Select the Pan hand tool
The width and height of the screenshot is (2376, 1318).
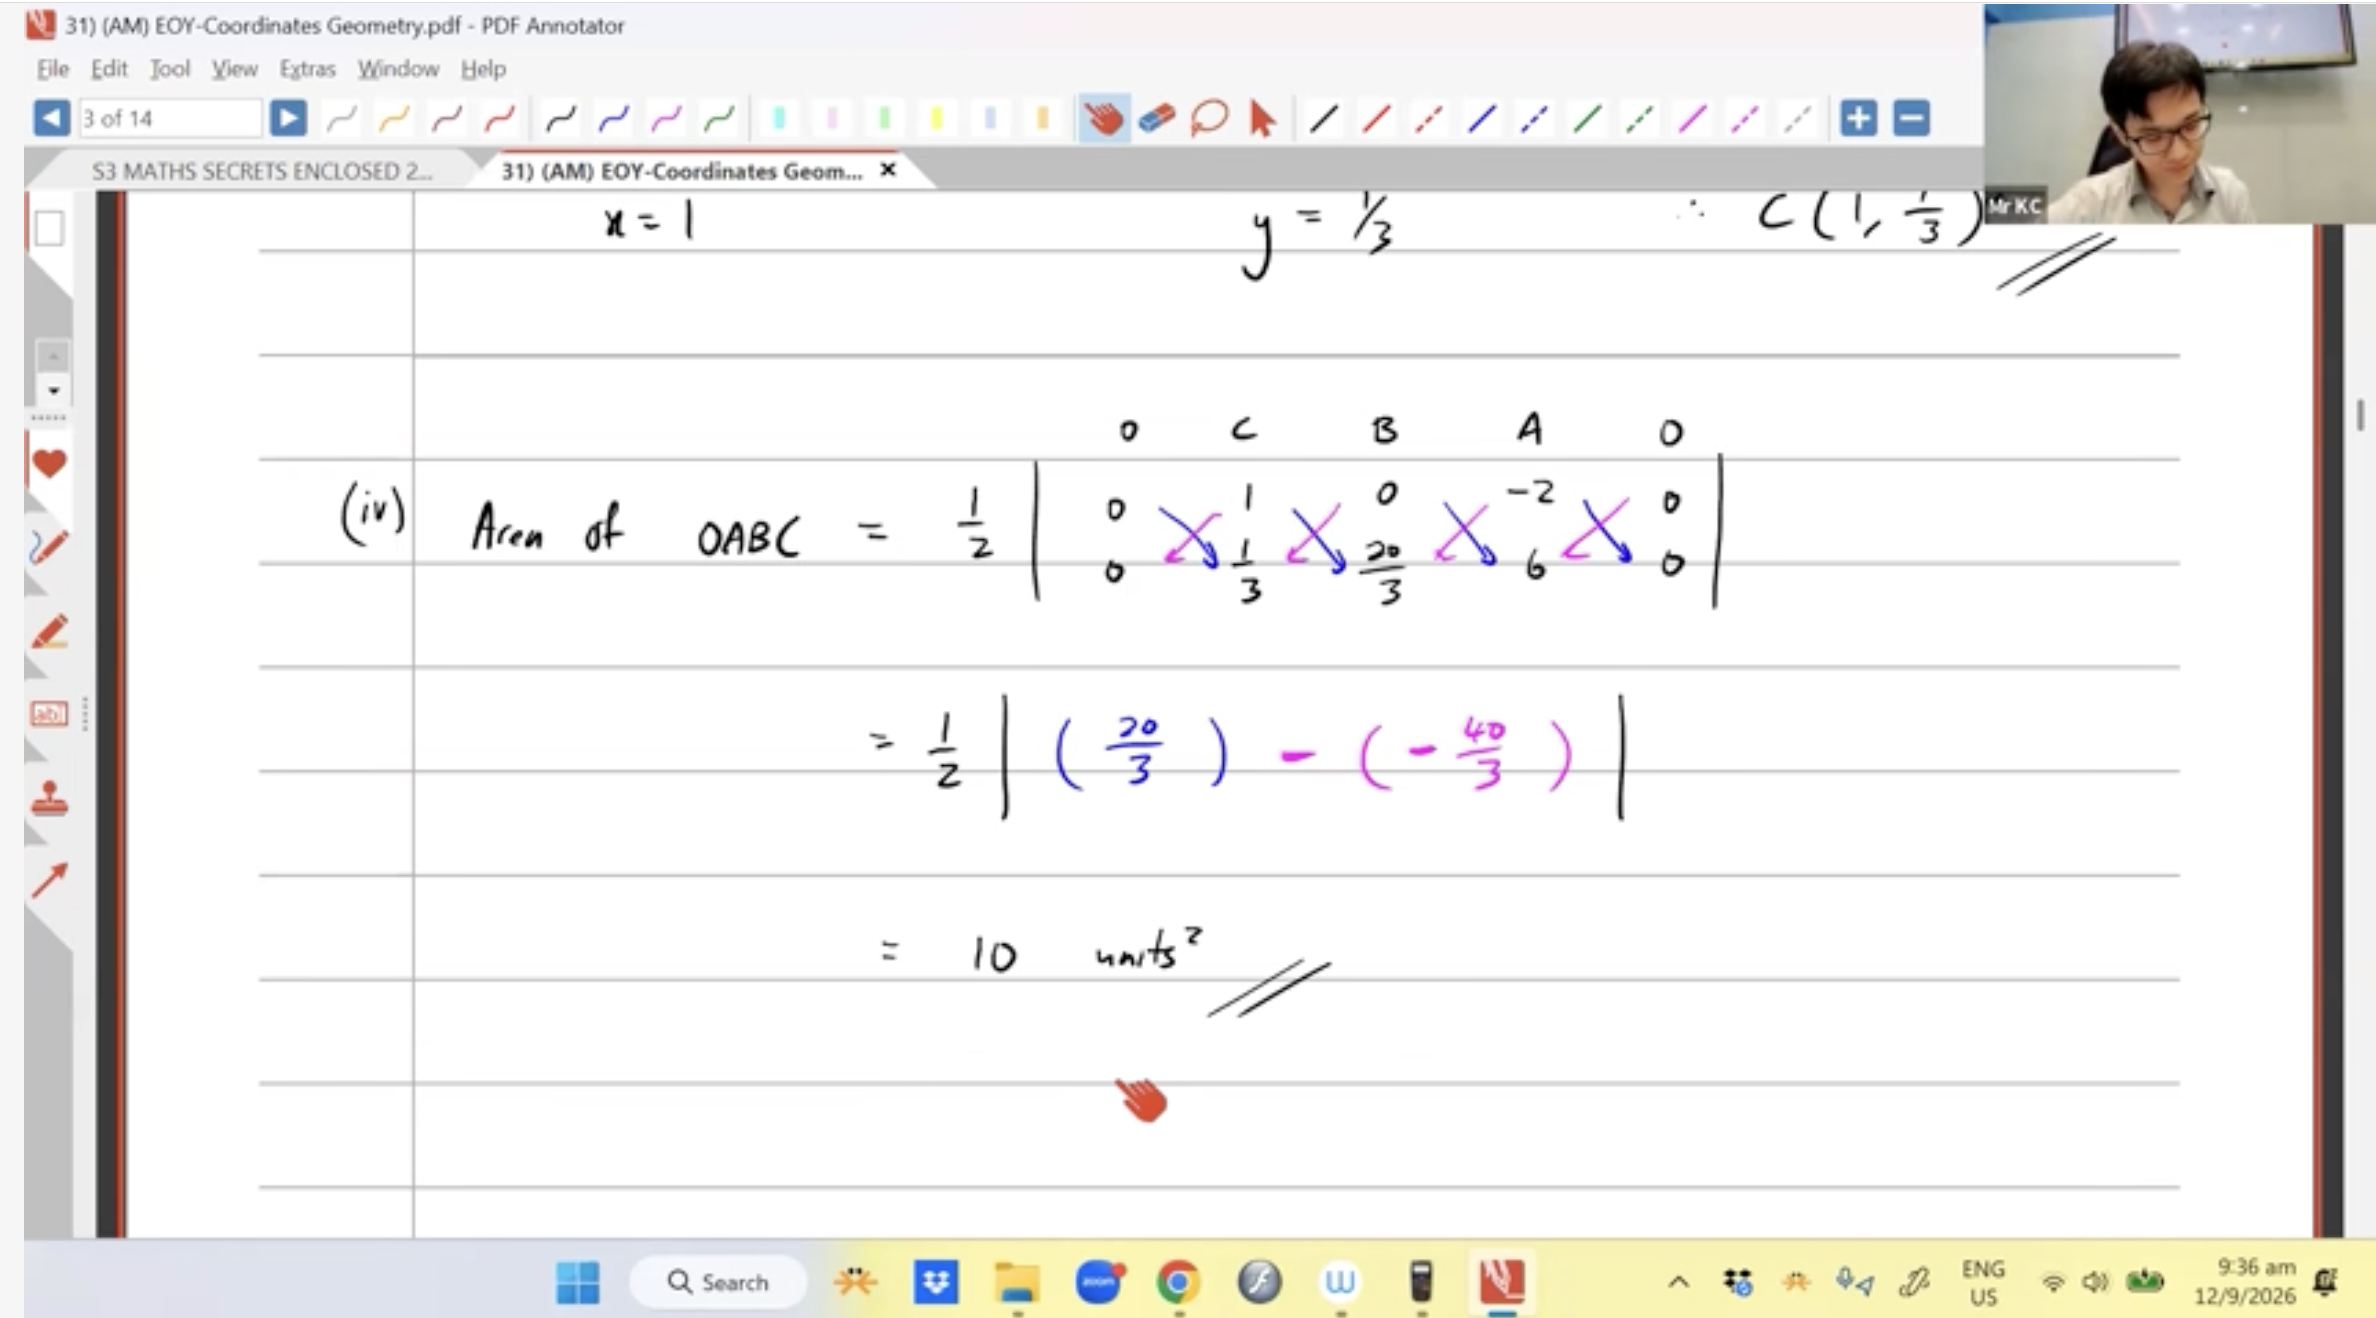click(x=1104, y=119)
